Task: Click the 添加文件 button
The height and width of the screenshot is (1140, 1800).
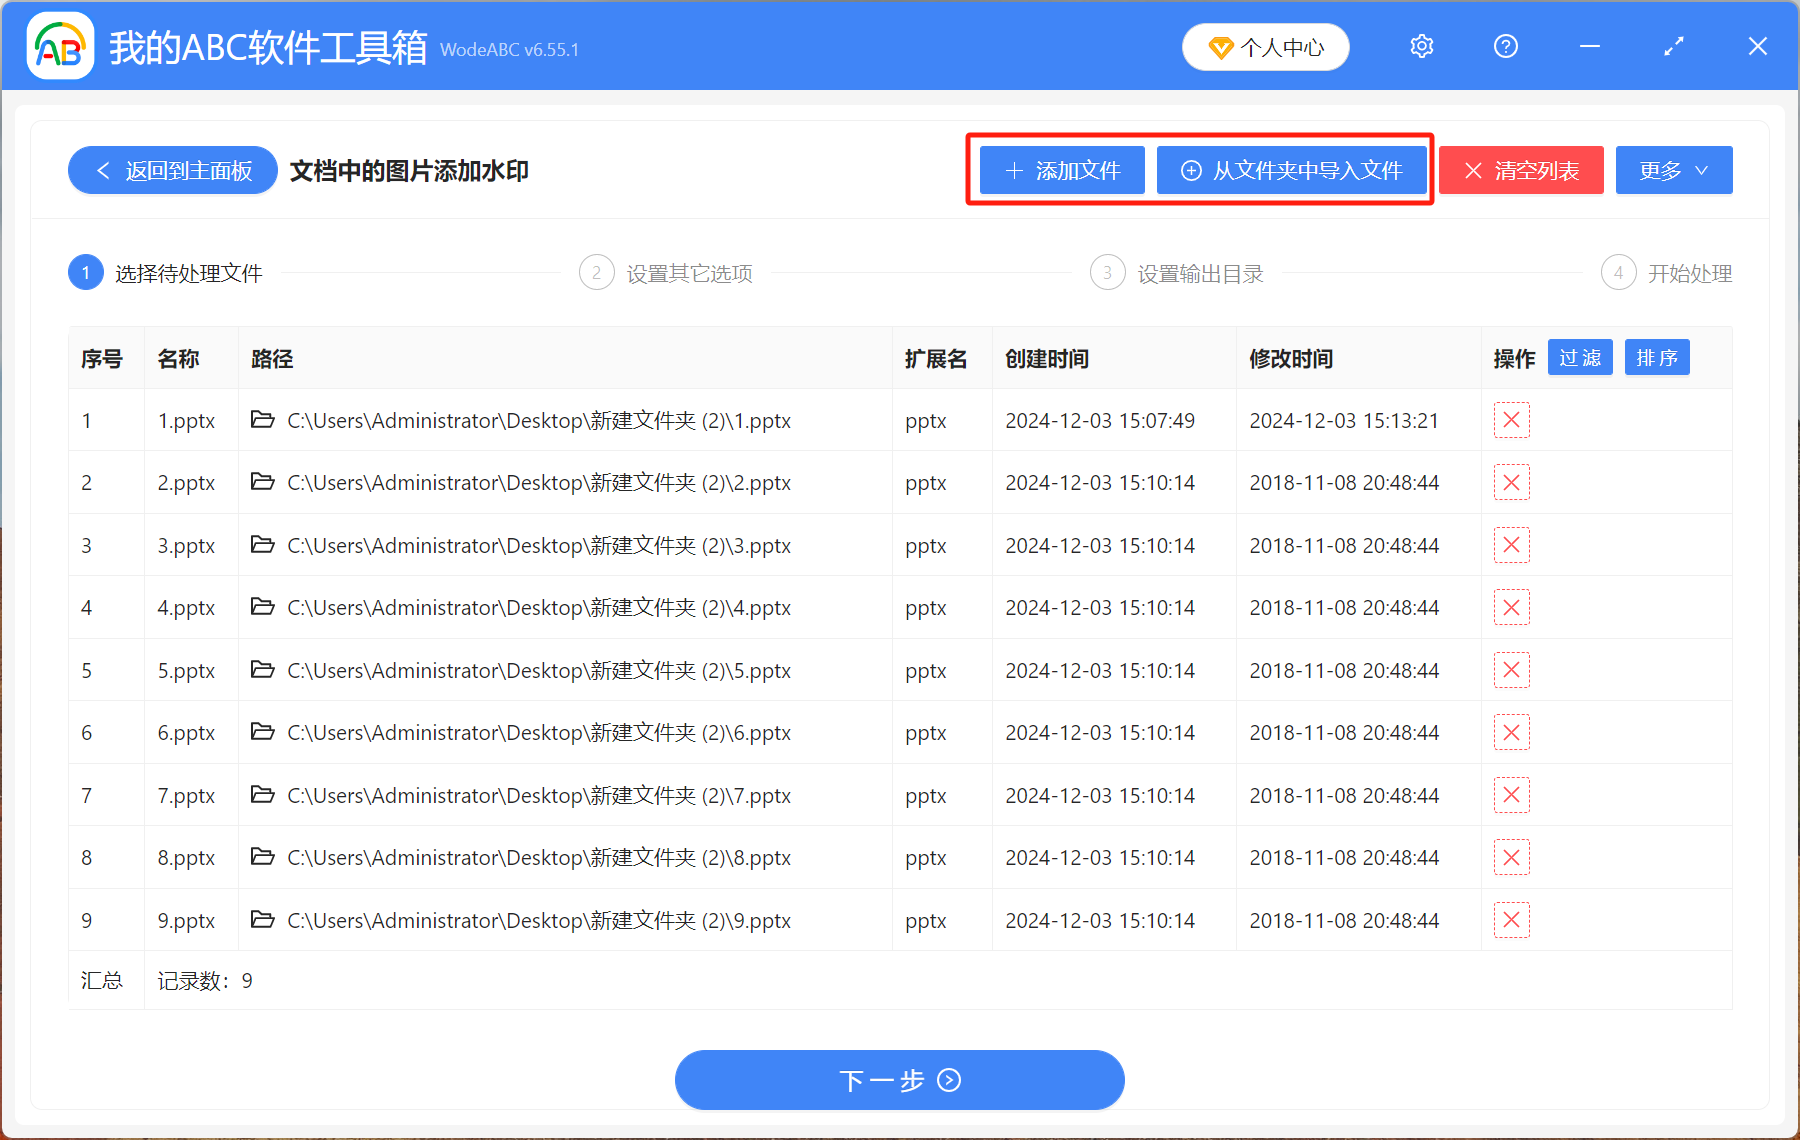Action: pos(1061,170)
